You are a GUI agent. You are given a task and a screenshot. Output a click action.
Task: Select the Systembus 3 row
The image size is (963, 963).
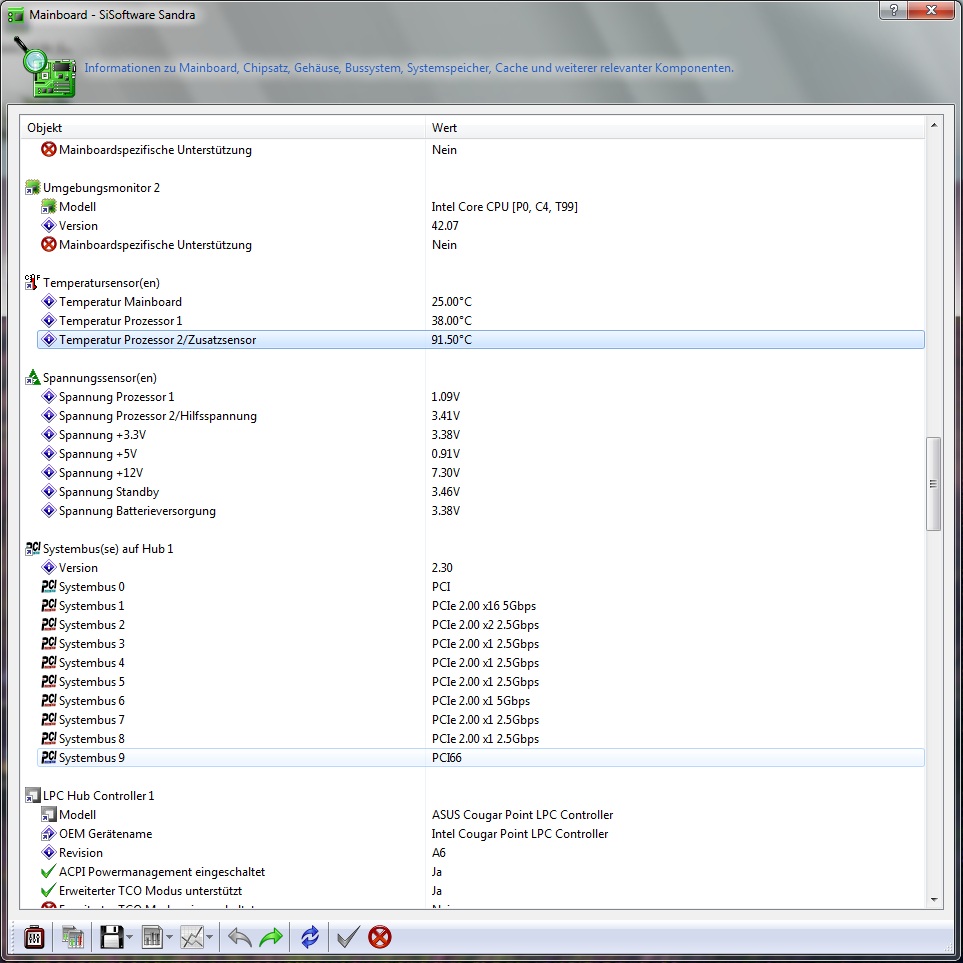[480, 644]
